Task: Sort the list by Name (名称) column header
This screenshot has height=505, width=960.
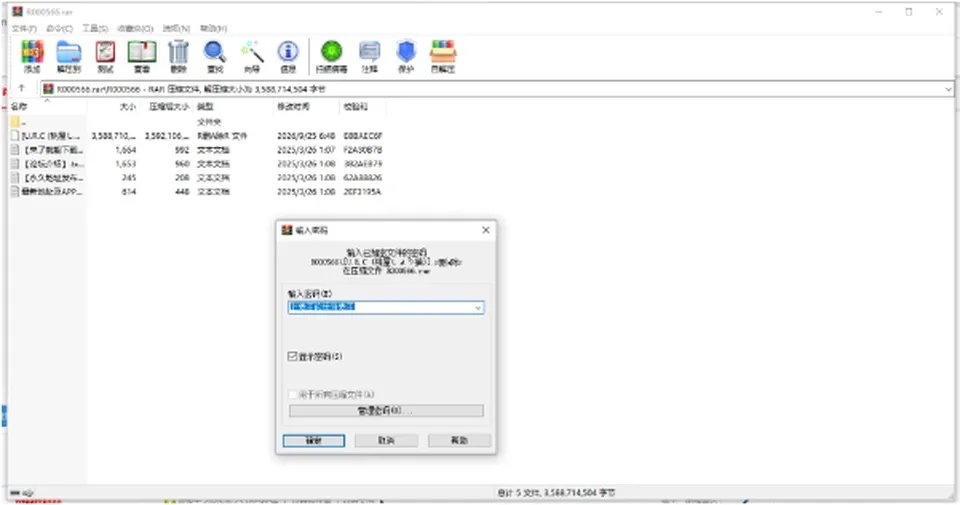Action: (x=48, y=107)
